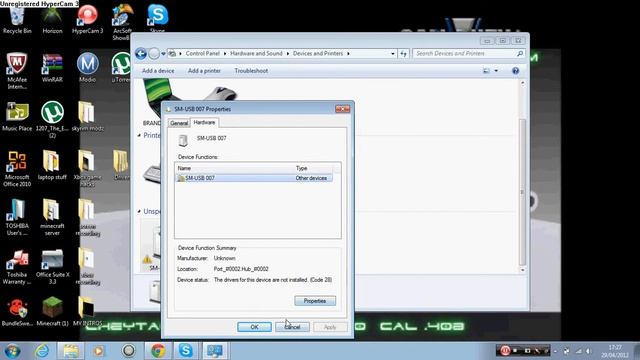Open Windows Explorer from the taskbar
Viewport: 640px width, 360px height.
71,351
